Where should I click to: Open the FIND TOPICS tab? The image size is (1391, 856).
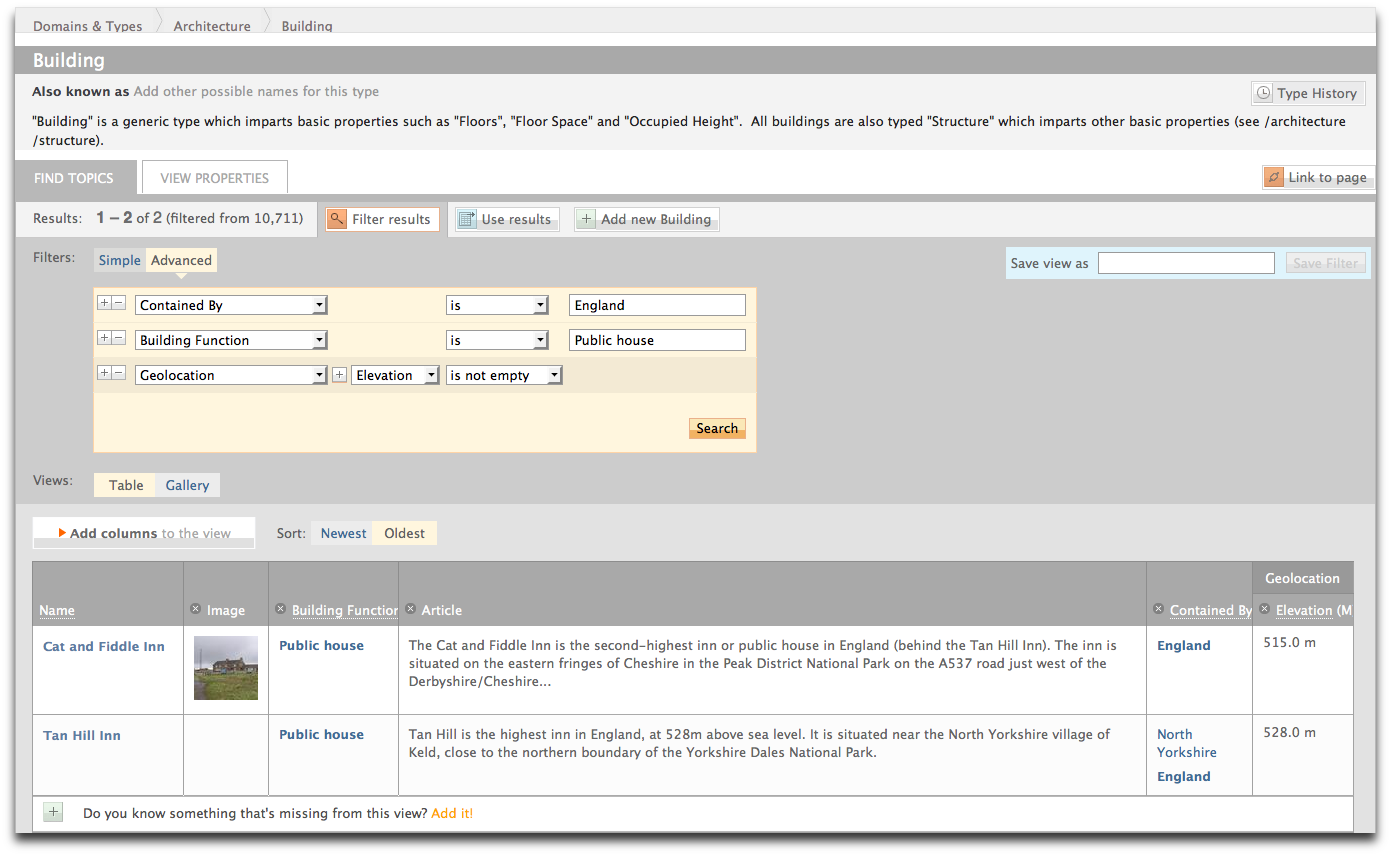click(74, 178)
